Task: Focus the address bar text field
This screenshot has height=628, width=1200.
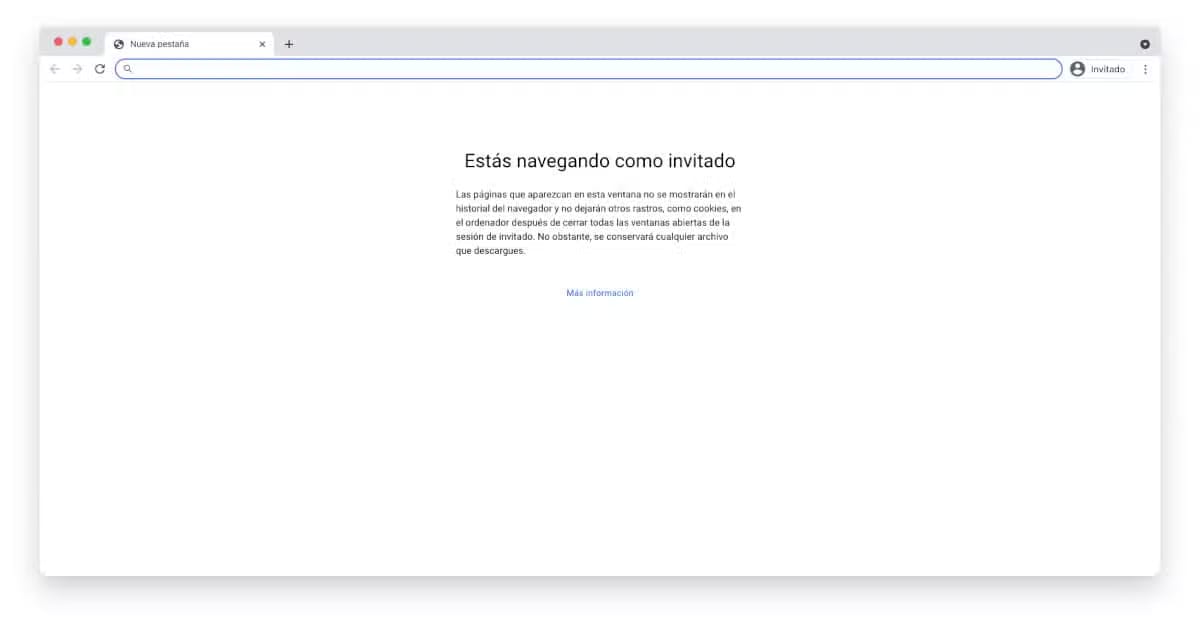Action: (590, 69)
